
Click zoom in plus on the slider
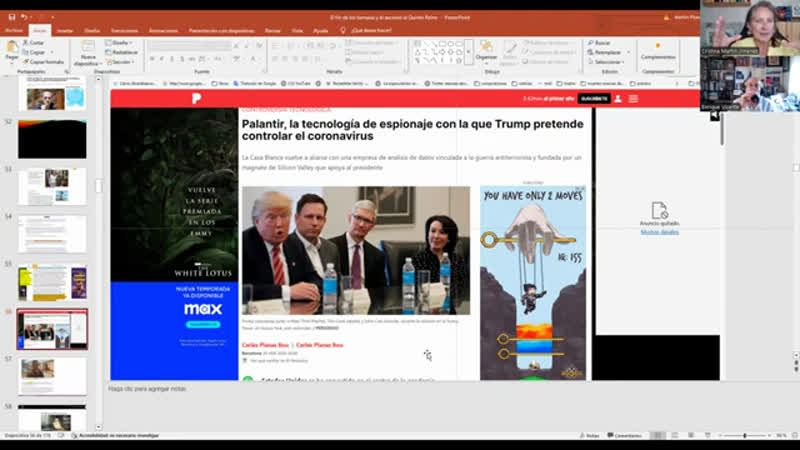pos(770,436)
